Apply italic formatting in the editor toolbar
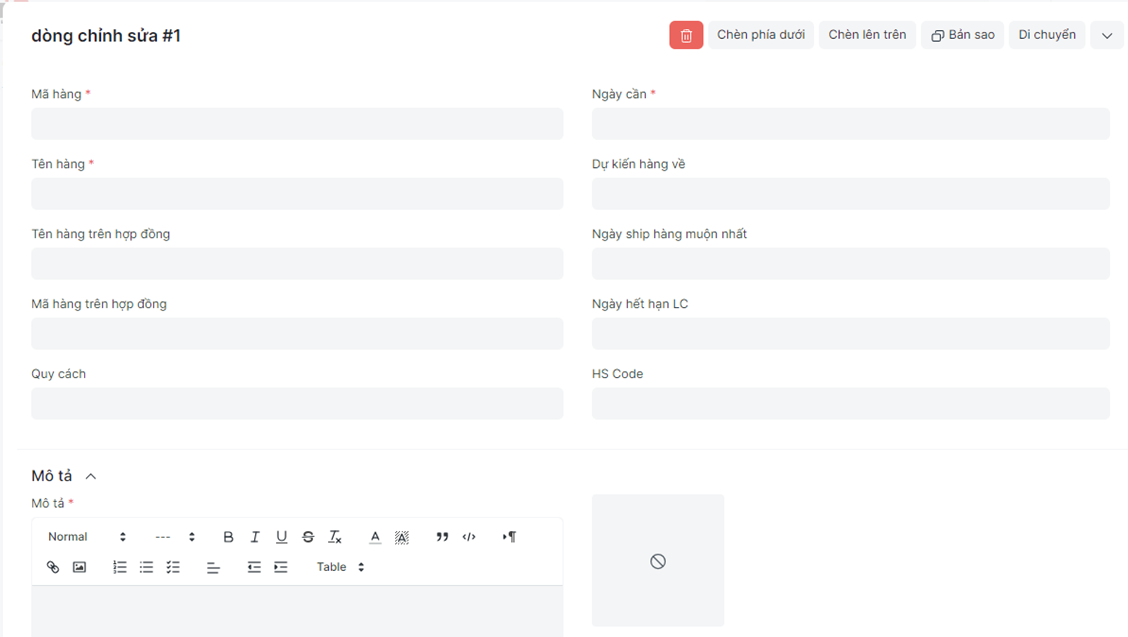This screenshot has width=1128, height=637. click(255, 537)
